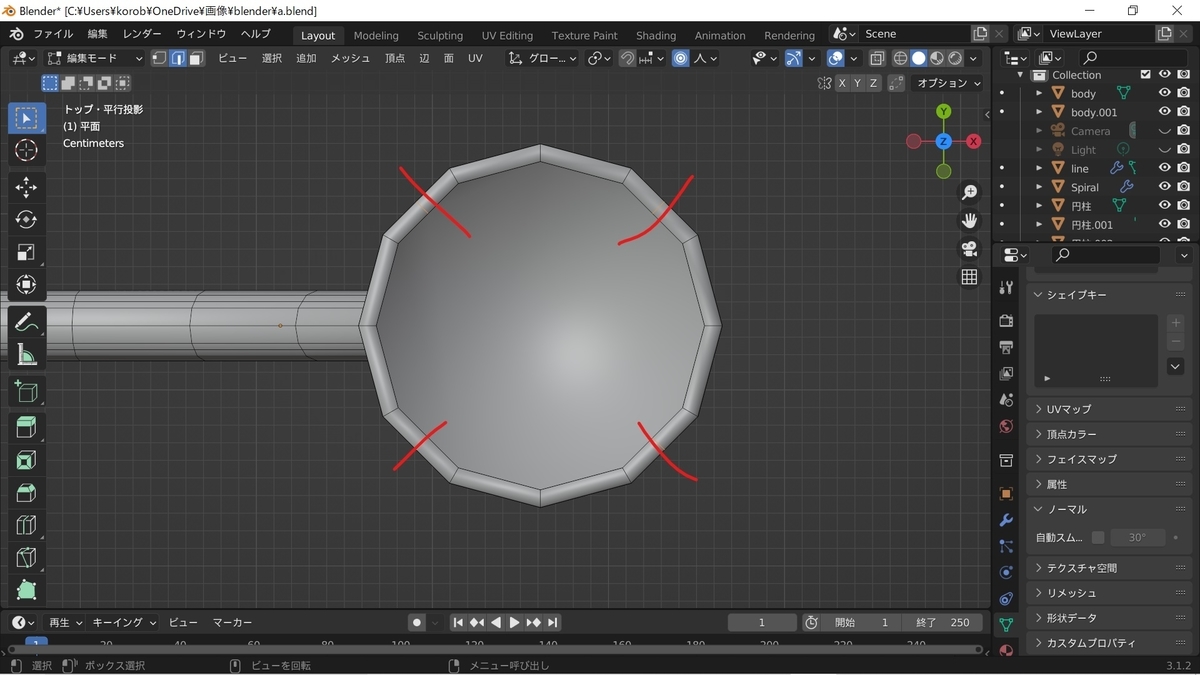The height and width of the screenshot is (675, 1200).
Task: Toggle camera view icon
Action: (969, 248)
